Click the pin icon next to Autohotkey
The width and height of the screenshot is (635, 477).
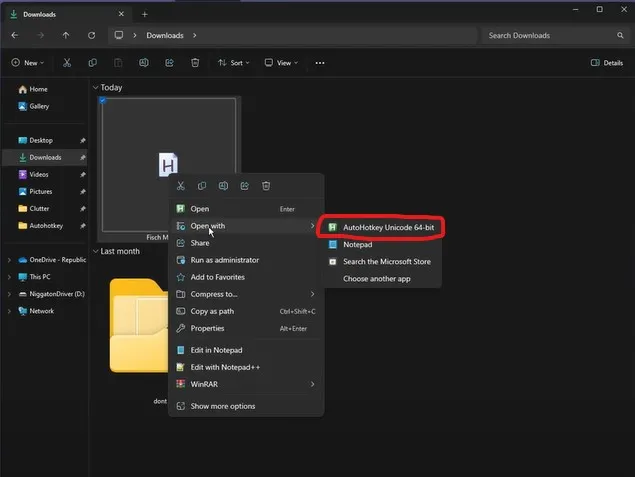pyautogui.click(x=83, y=226)
